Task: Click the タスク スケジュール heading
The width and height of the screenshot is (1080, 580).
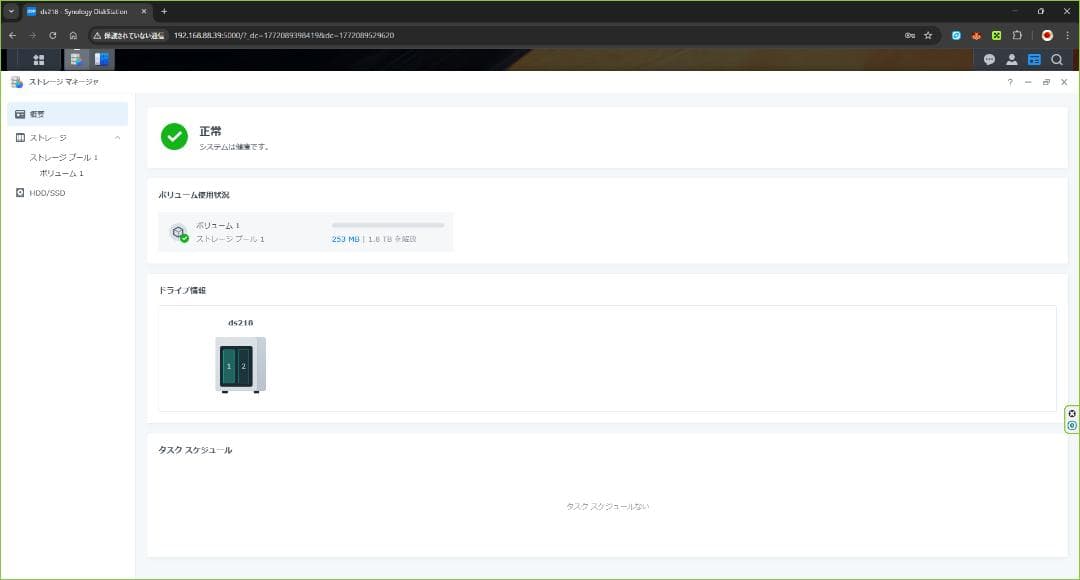Action: (x=195, y=450)
